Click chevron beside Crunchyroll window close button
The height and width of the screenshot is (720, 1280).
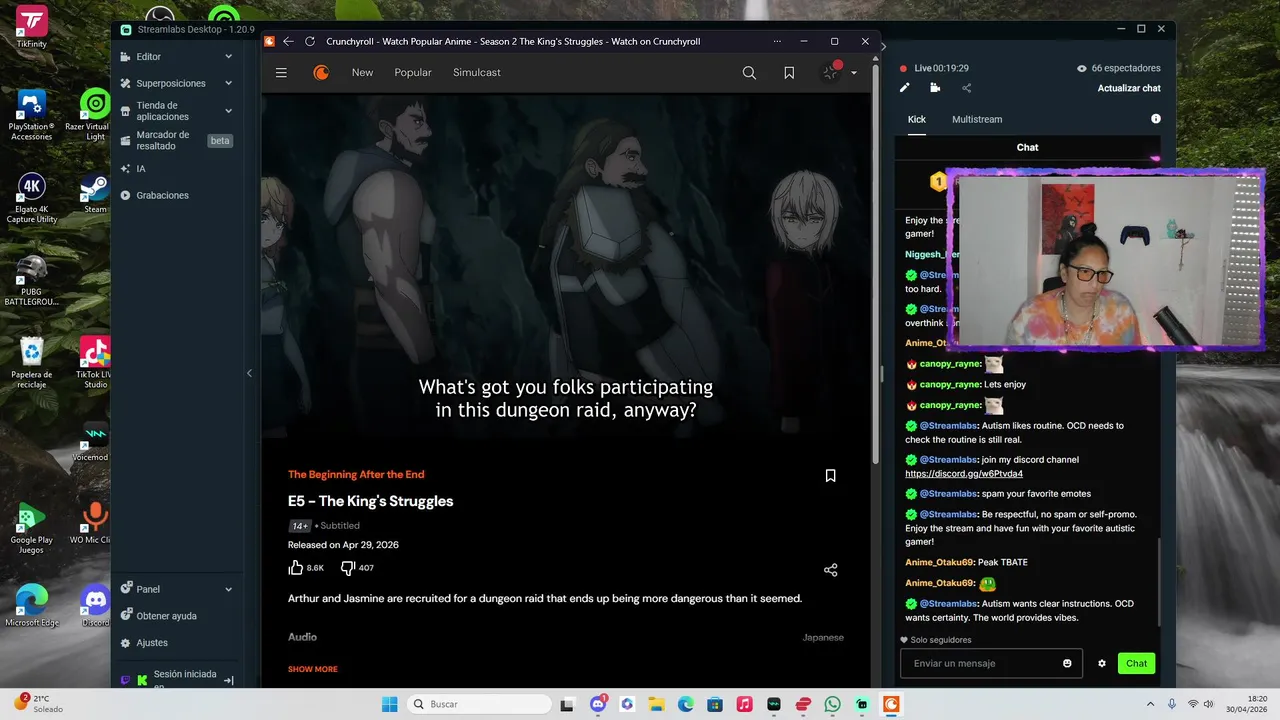(x=882, y=45)
